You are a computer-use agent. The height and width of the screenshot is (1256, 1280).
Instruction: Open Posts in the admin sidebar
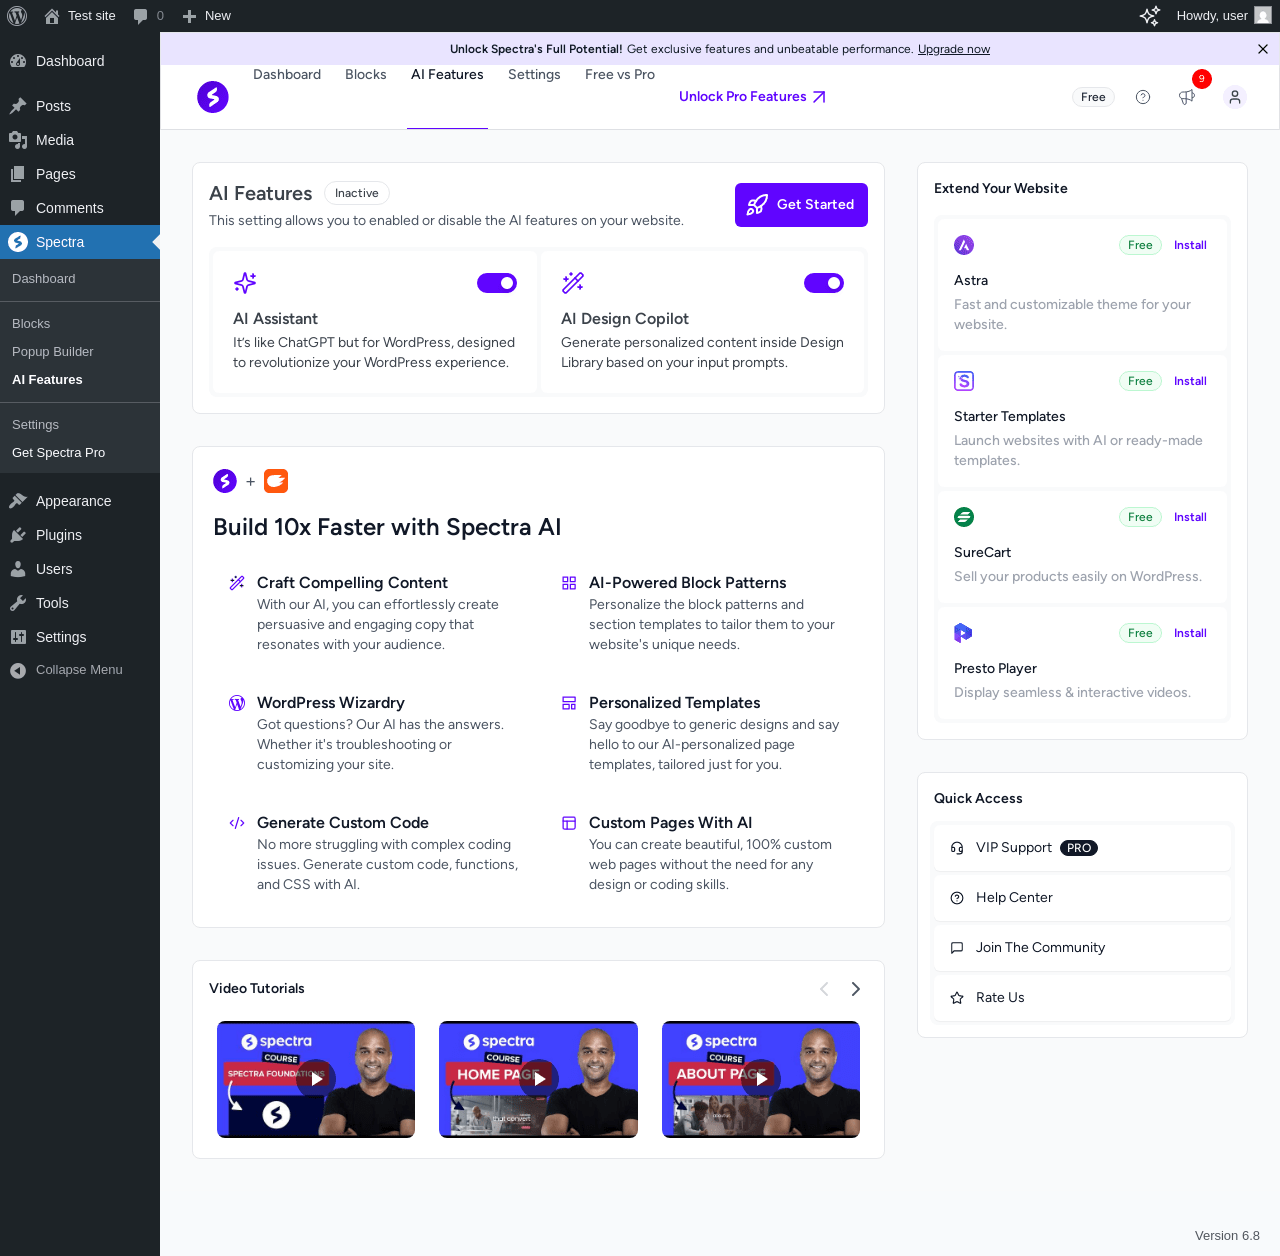80,106
